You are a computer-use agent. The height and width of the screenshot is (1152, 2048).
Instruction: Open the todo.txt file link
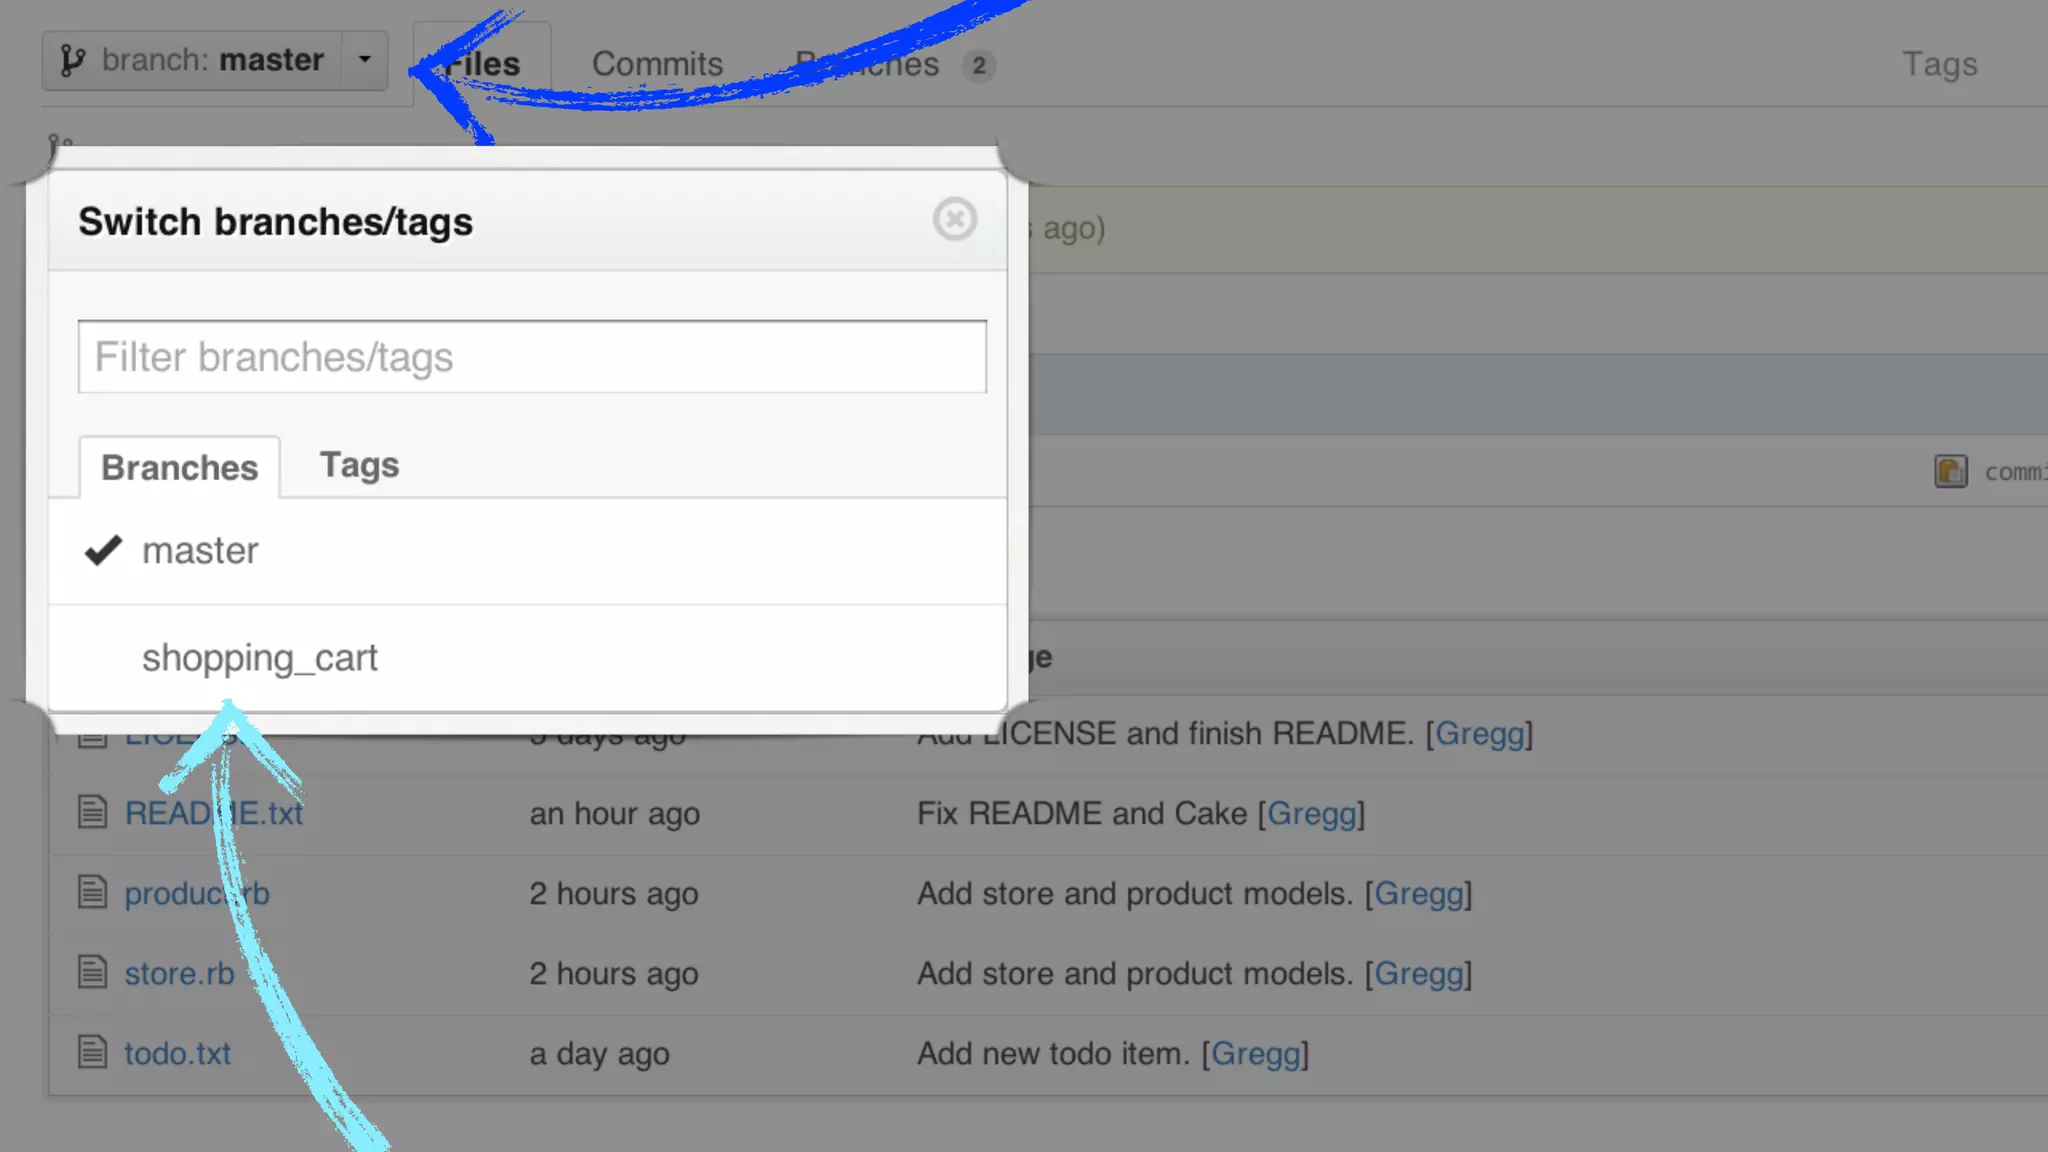tap(177, 1053)
